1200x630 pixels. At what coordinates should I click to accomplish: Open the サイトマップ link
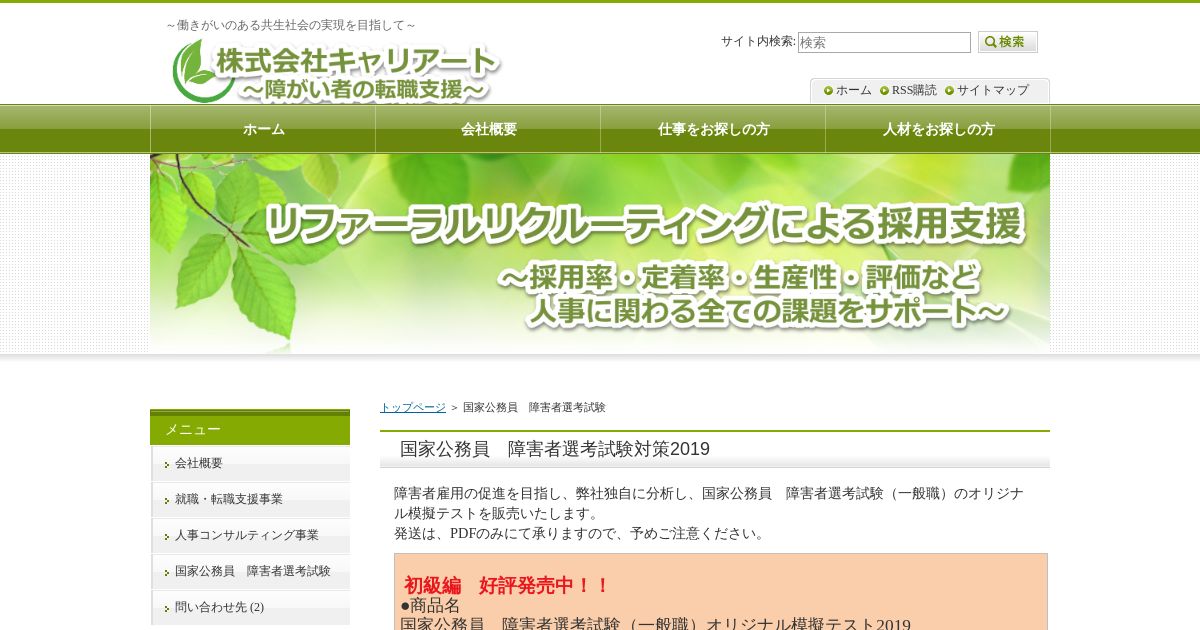[992, 90]
